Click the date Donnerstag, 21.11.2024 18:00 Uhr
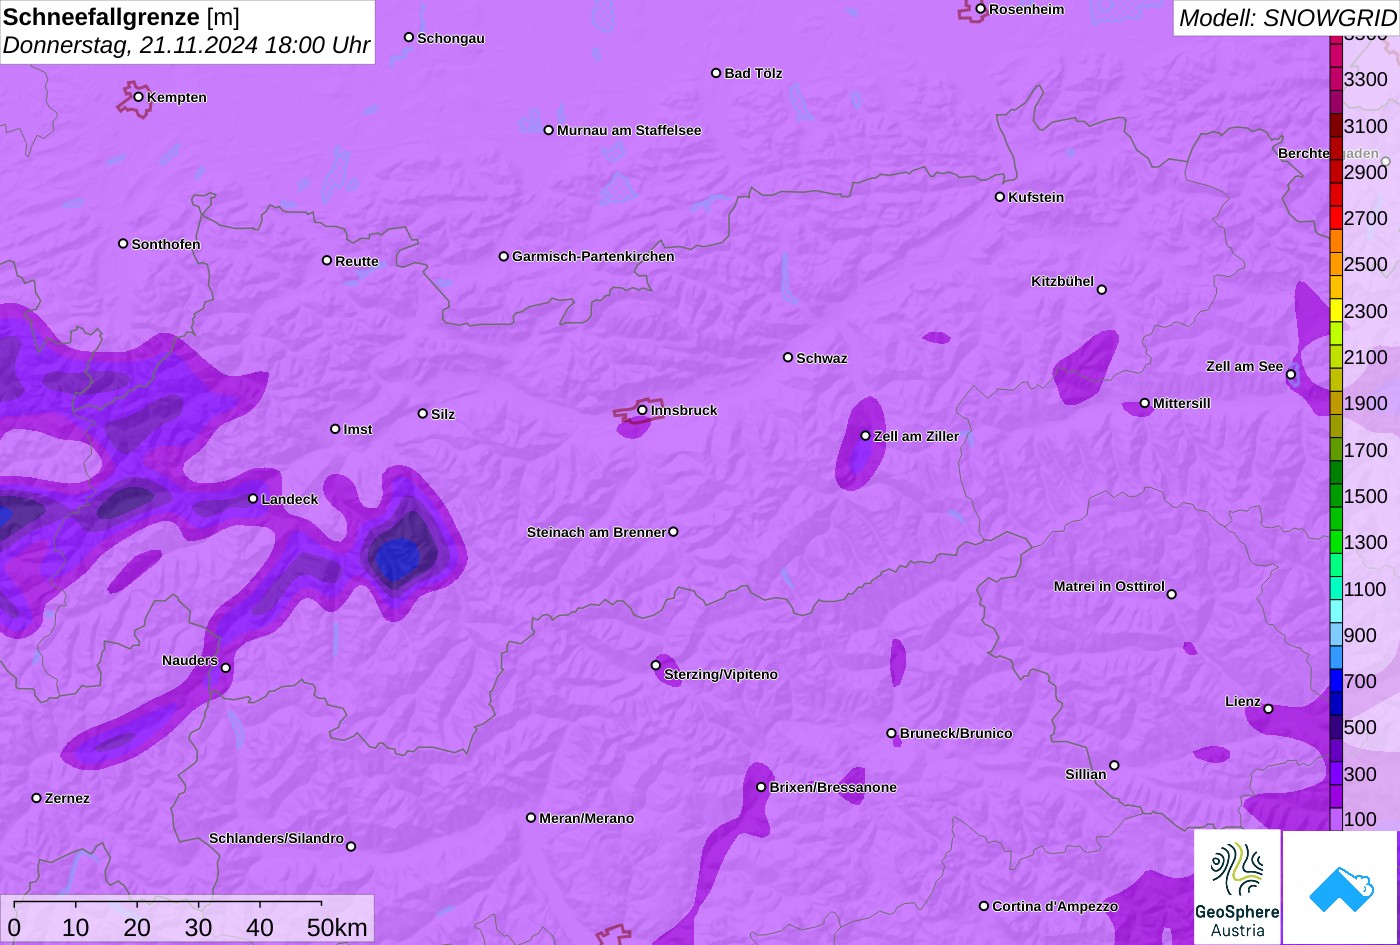 186,46
